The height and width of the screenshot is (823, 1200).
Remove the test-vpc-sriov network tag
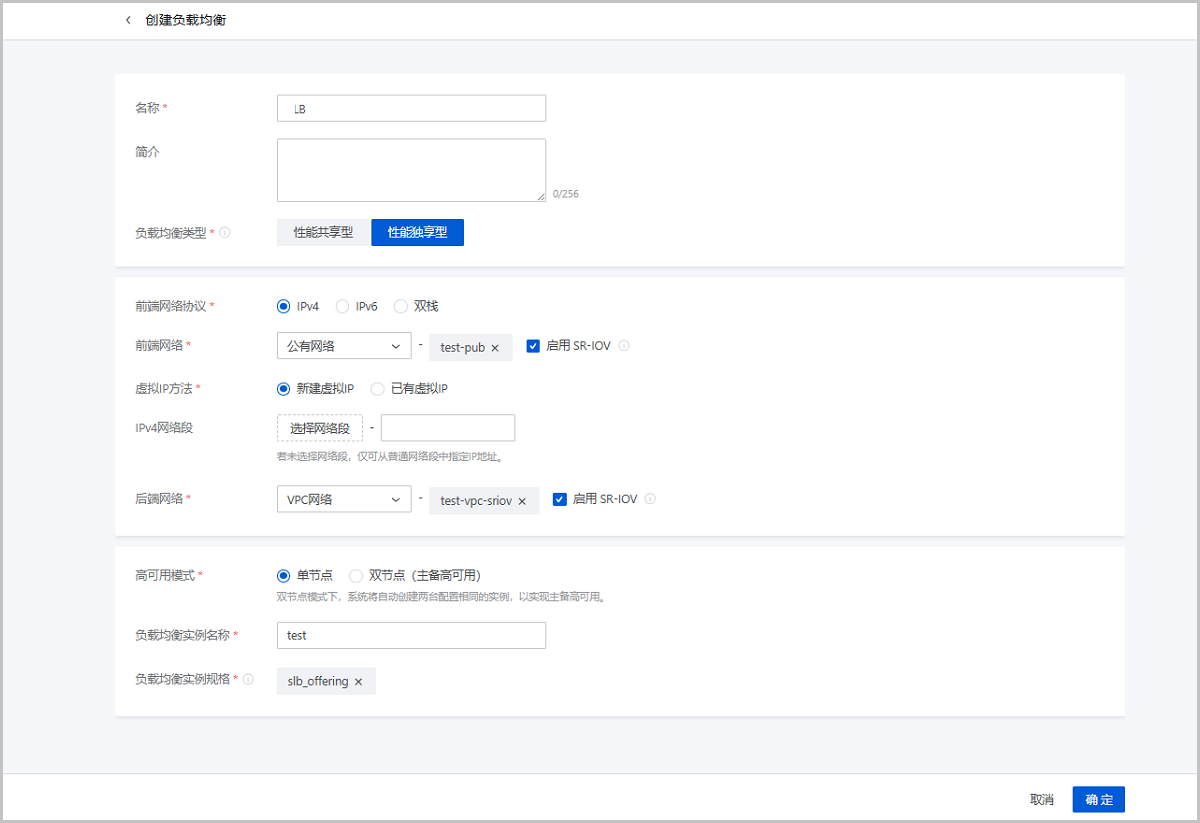522,501
